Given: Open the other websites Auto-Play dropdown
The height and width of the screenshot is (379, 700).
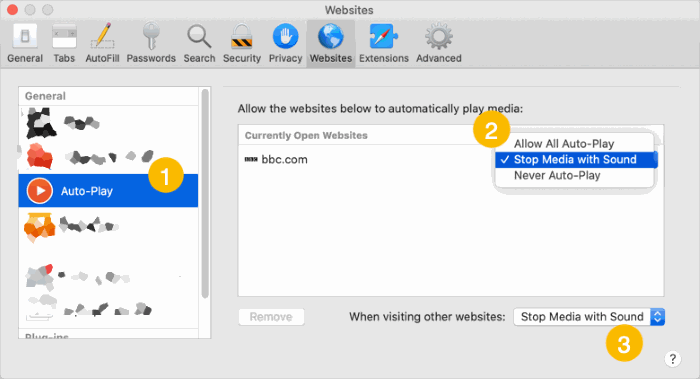Looking at the screenshot, I should [x=589, y=317].
